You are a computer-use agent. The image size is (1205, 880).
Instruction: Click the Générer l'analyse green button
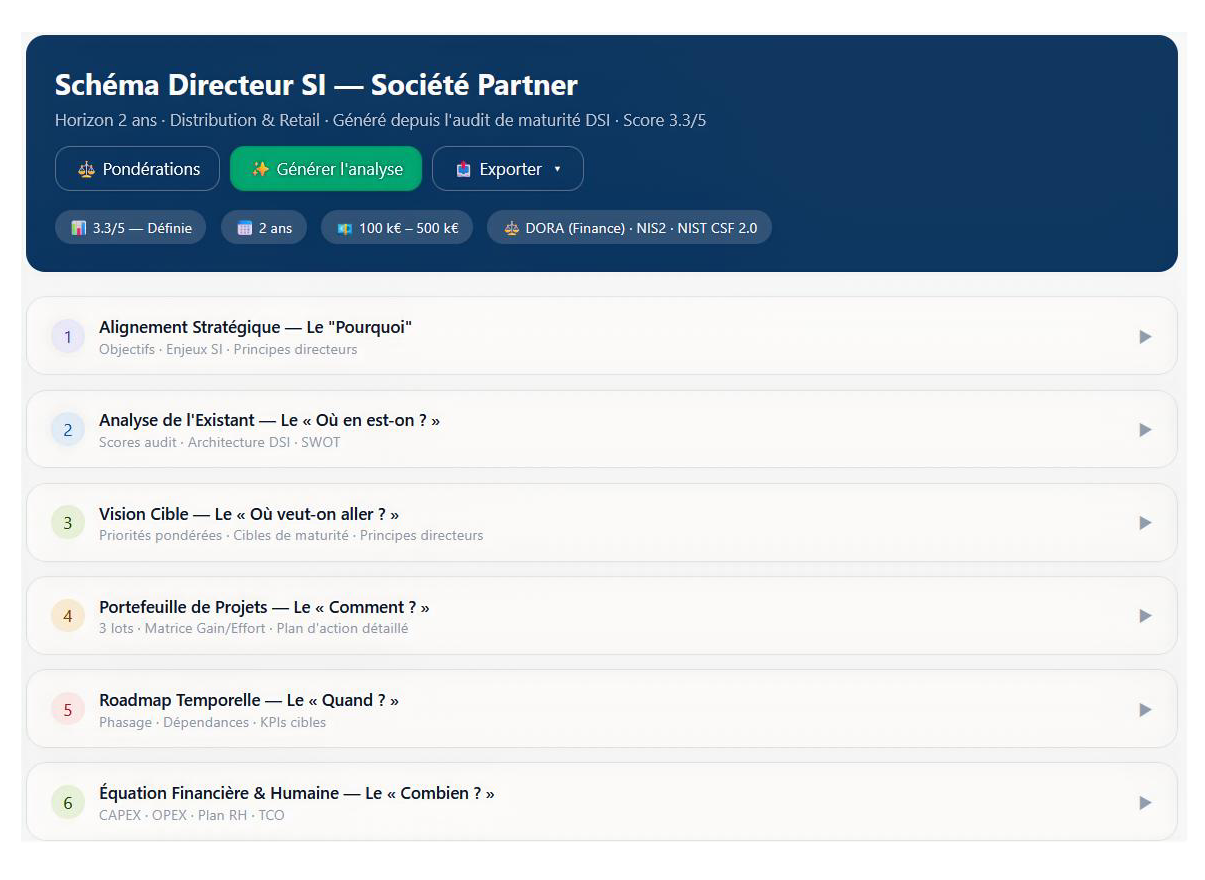pos(326,169)
